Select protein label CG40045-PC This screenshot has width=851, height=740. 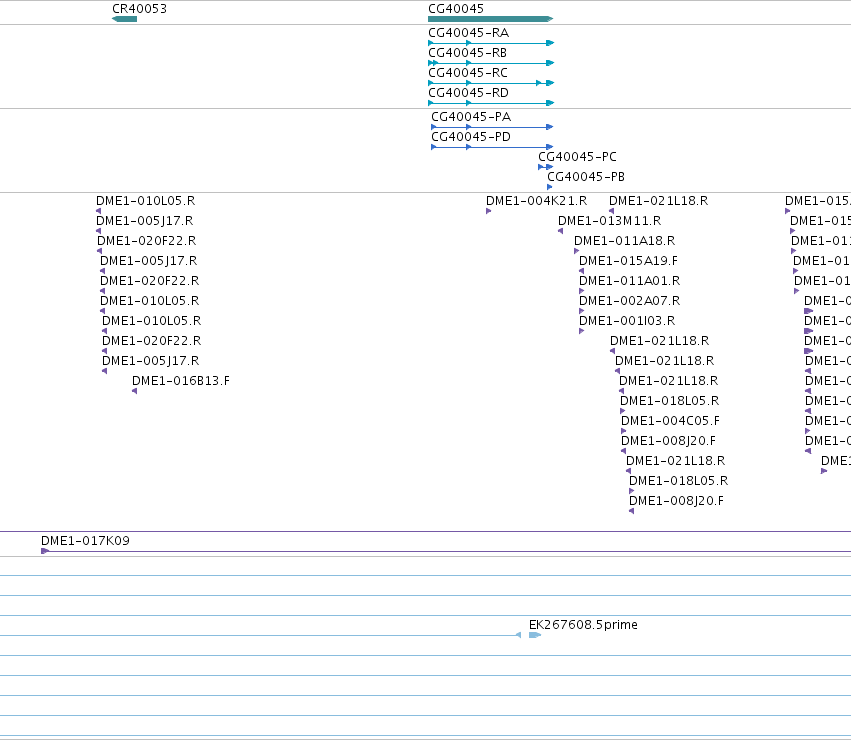(x=577, y=157)
